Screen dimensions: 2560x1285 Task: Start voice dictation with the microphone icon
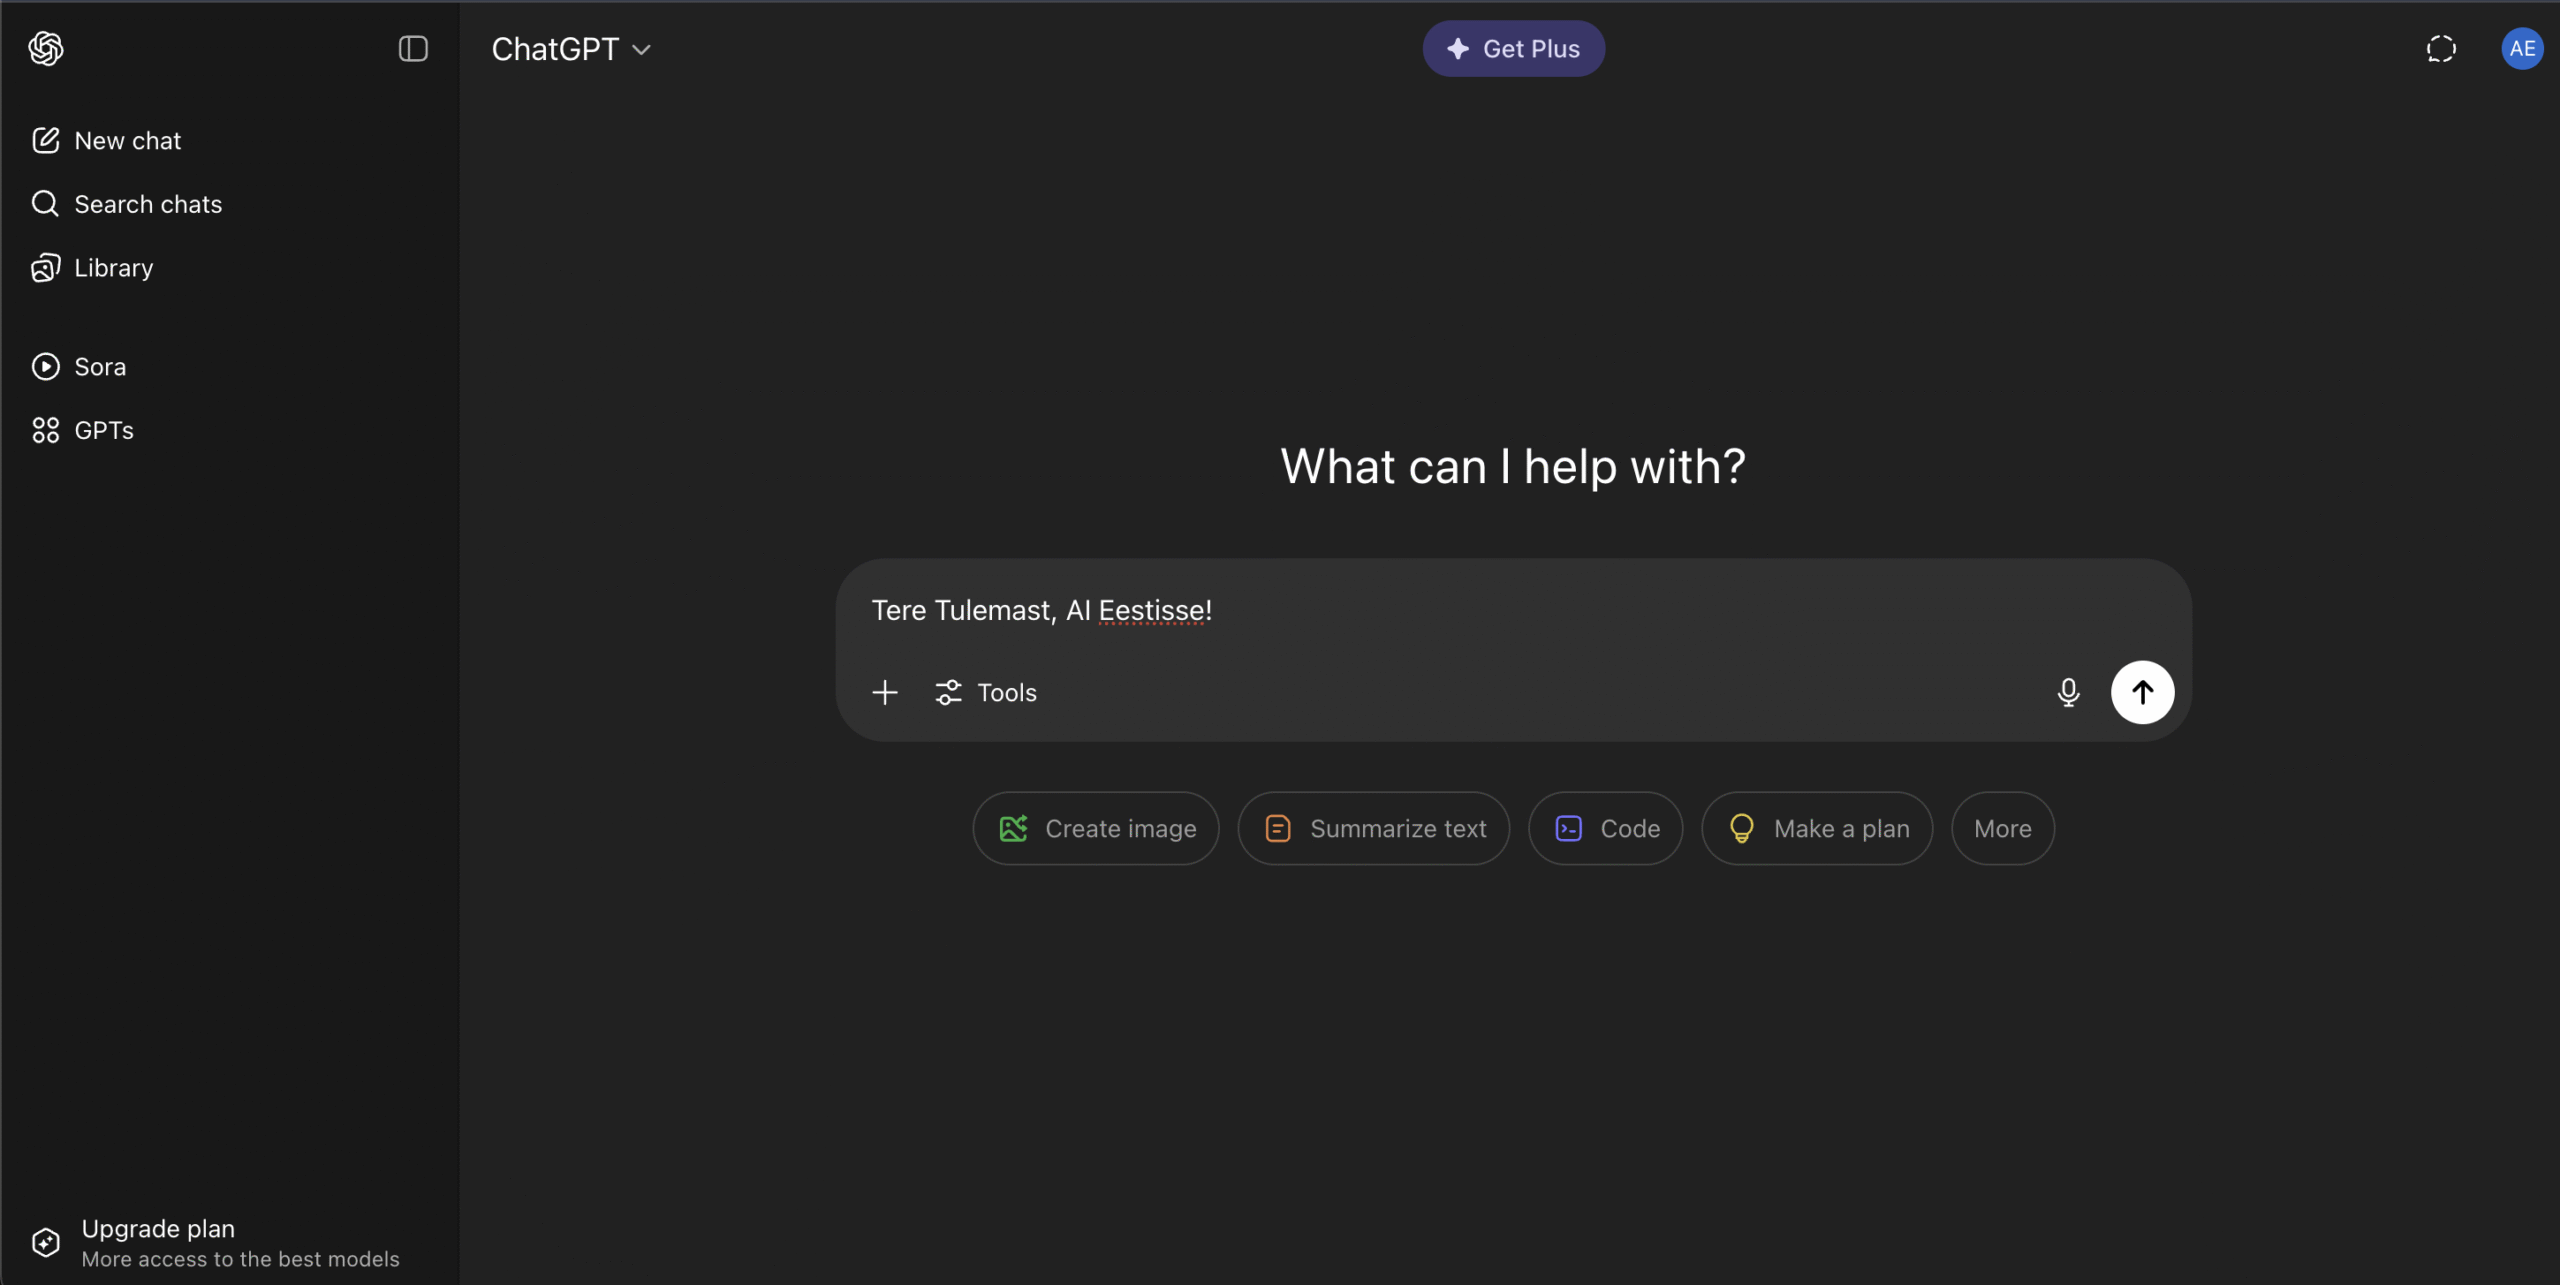click(2068, 692)
